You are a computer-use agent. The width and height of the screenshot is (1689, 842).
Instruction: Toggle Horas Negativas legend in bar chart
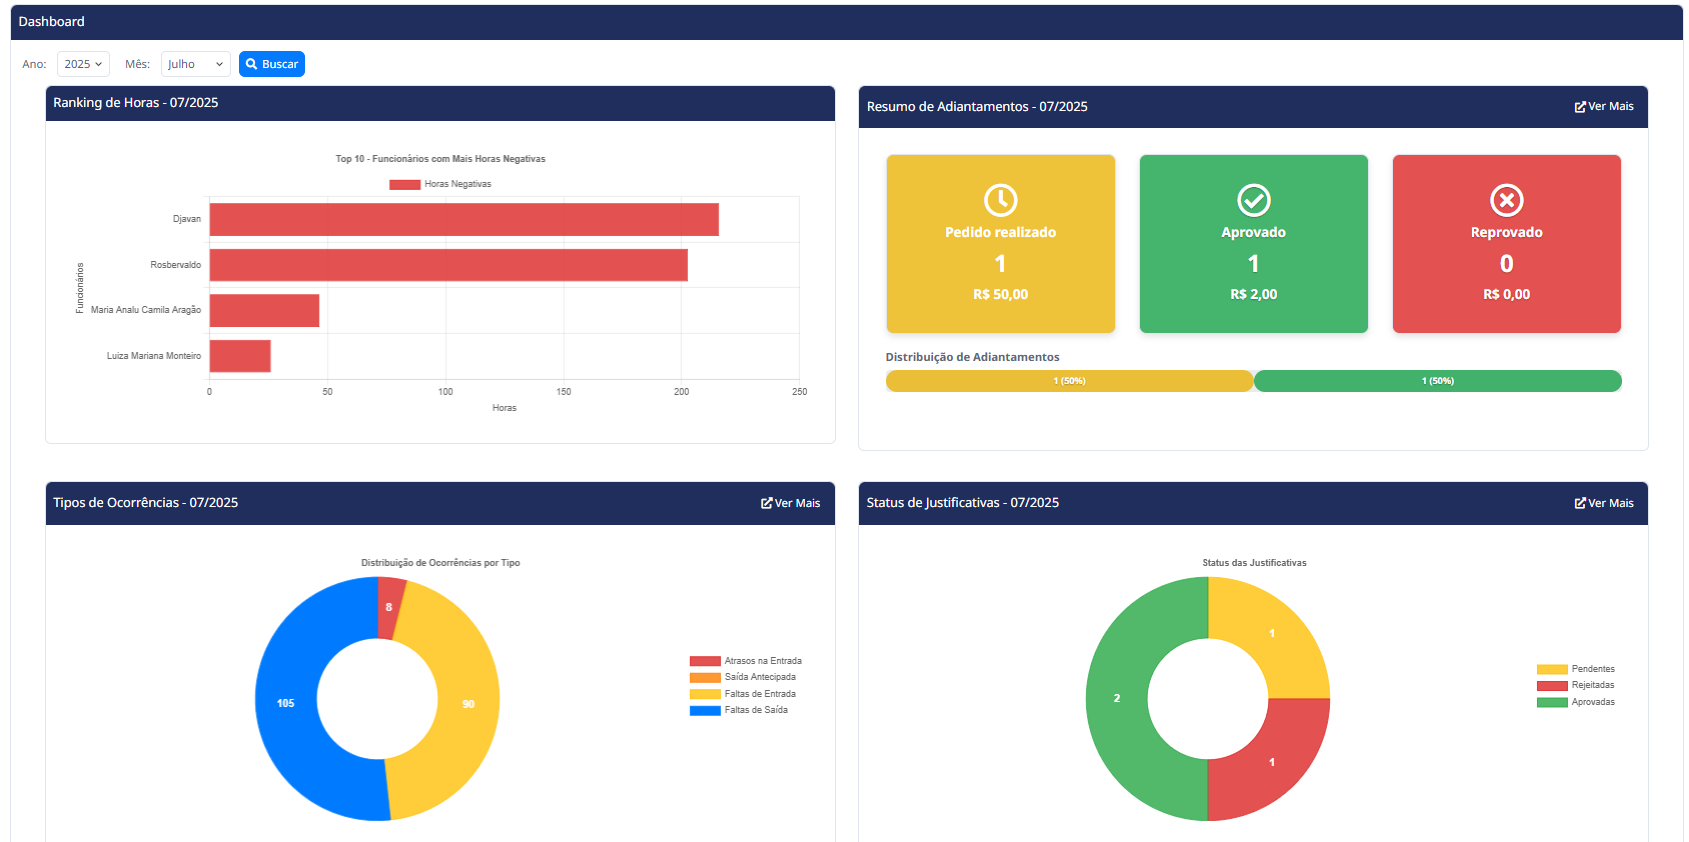[x=440, y=184]
